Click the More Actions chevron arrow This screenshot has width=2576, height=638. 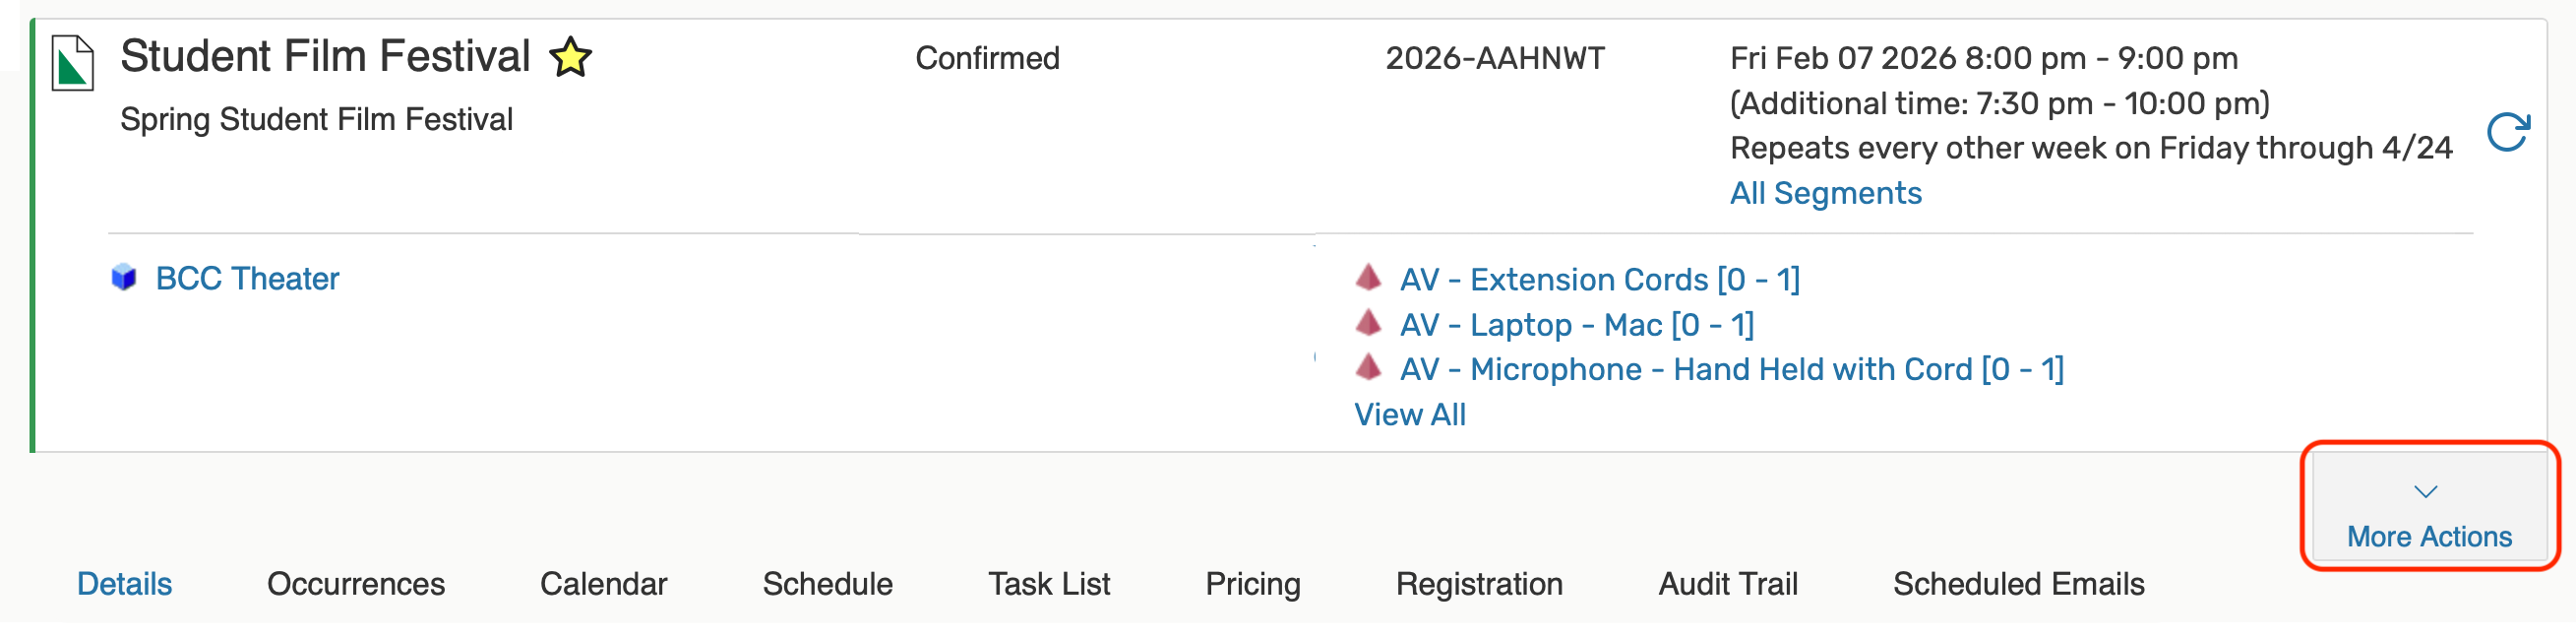pos(2425,491)
